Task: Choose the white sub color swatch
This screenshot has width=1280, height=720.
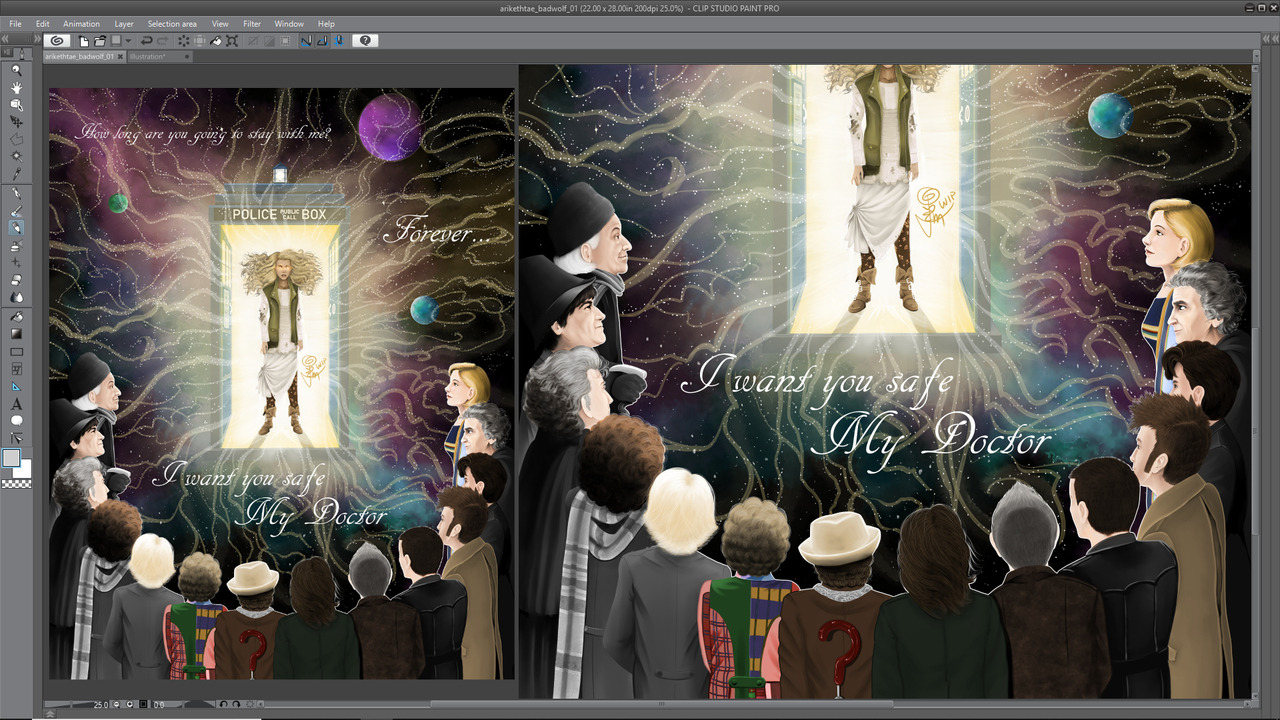Action: click(25, 470)
